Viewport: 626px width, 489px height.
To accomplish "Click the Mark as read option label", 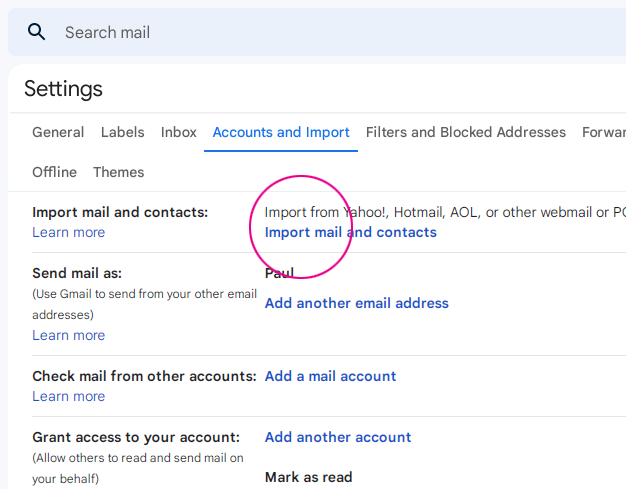I will click(309, 477).
